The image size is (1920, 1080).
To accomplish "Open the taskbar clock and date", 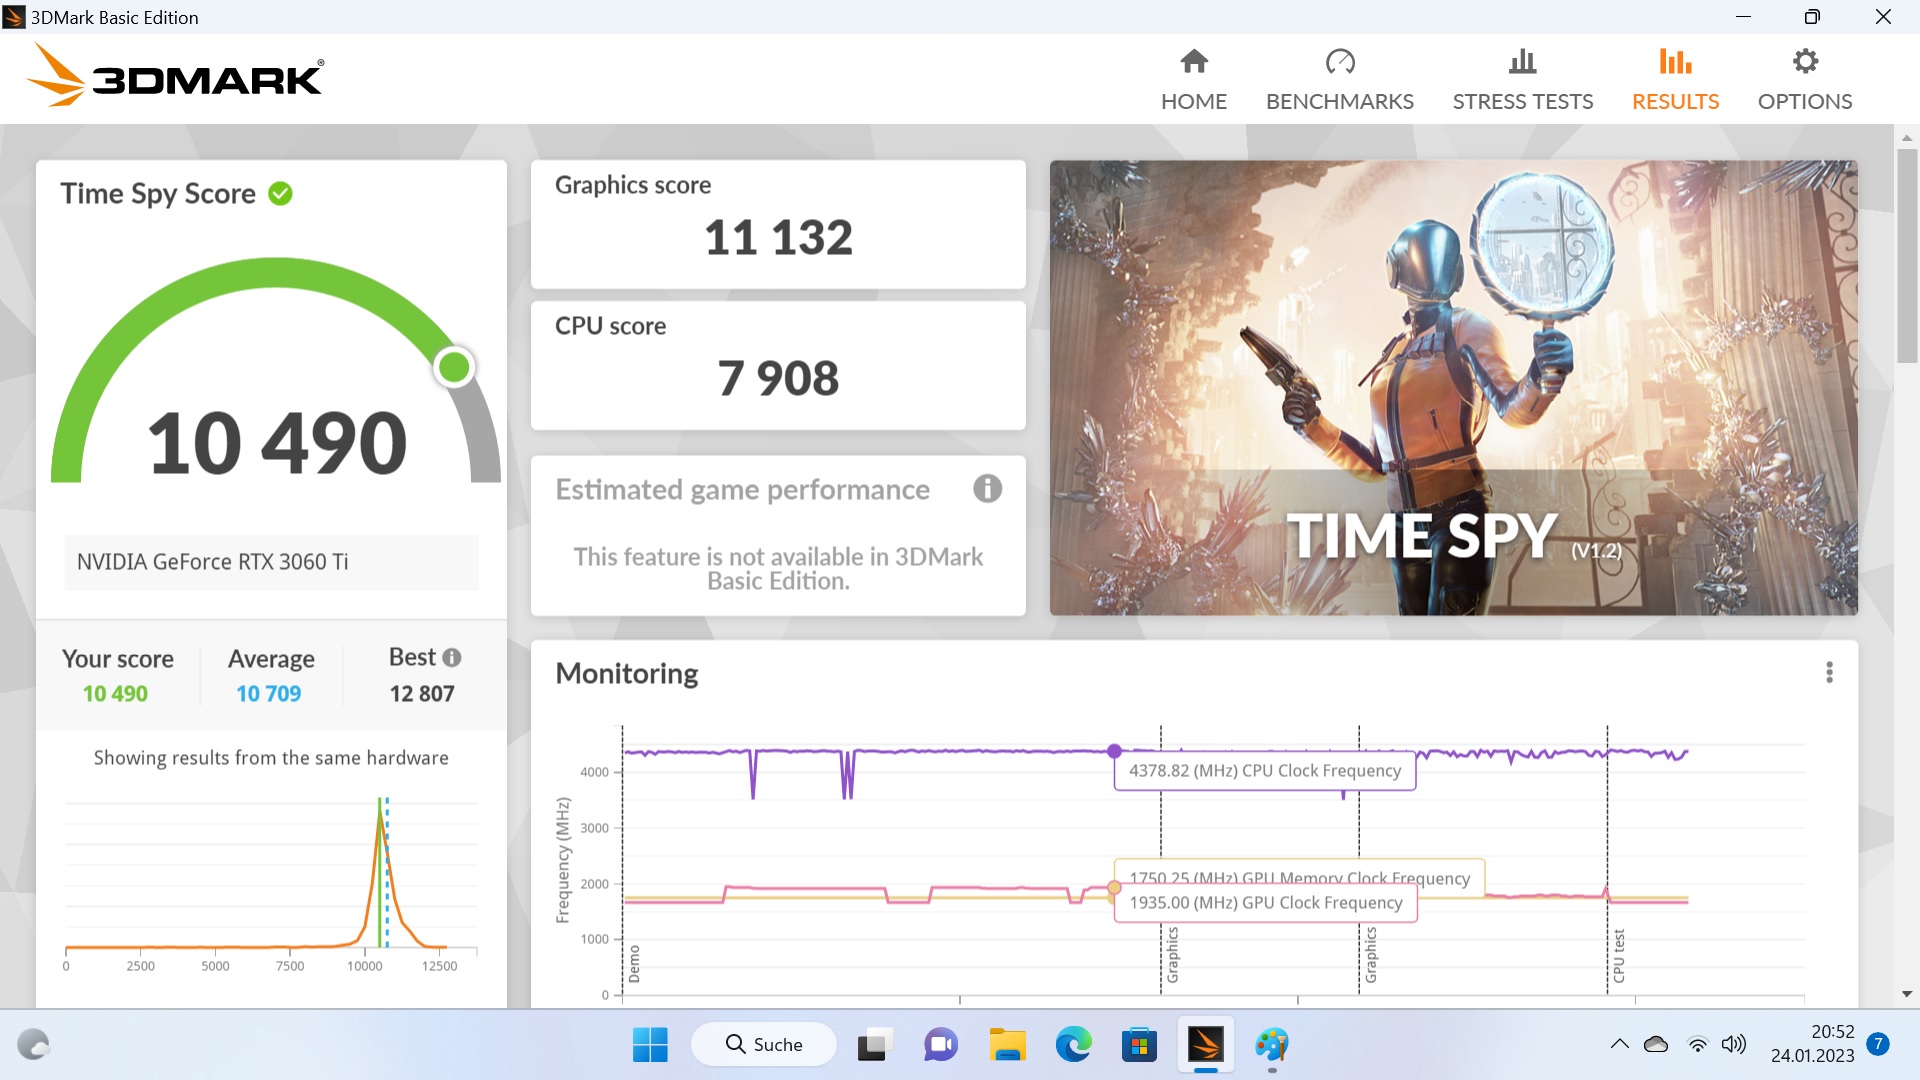I will click(x=1812, y=1044).
